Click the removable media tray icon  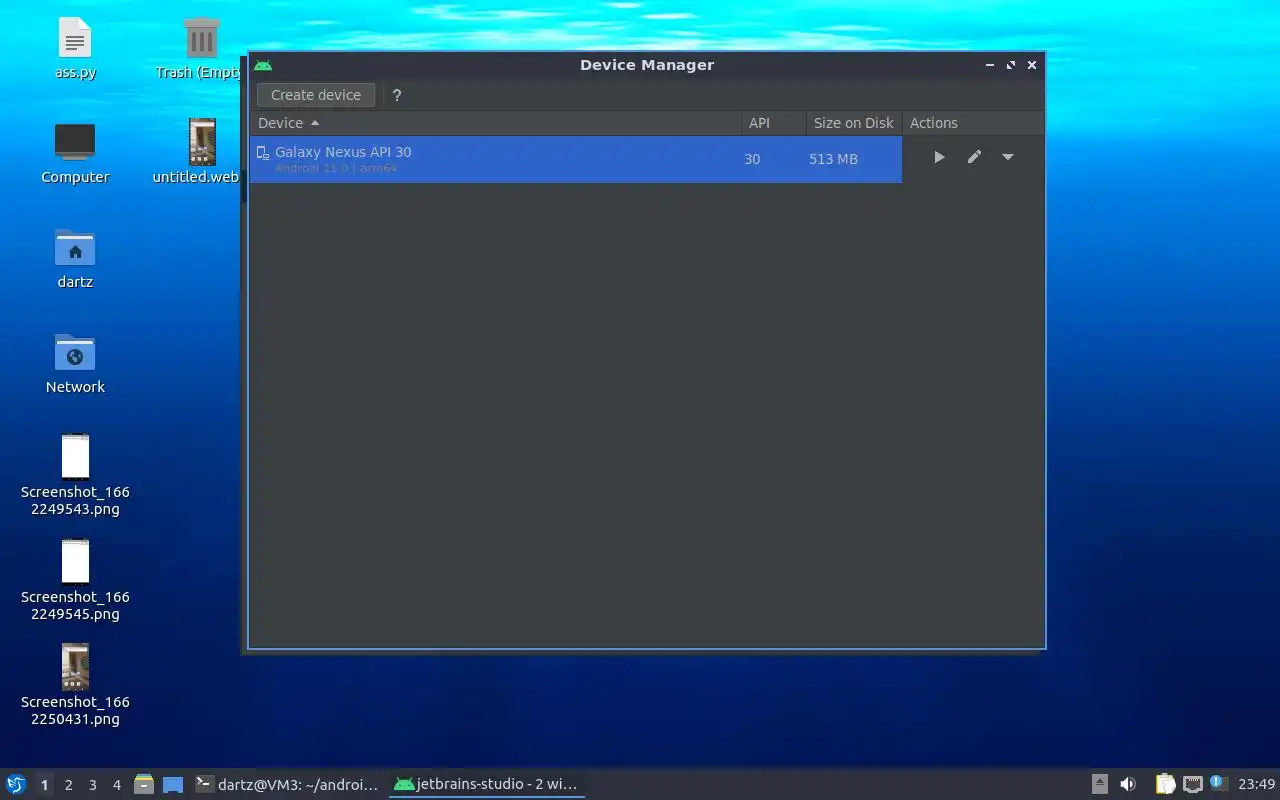(x=1100, y=784)
